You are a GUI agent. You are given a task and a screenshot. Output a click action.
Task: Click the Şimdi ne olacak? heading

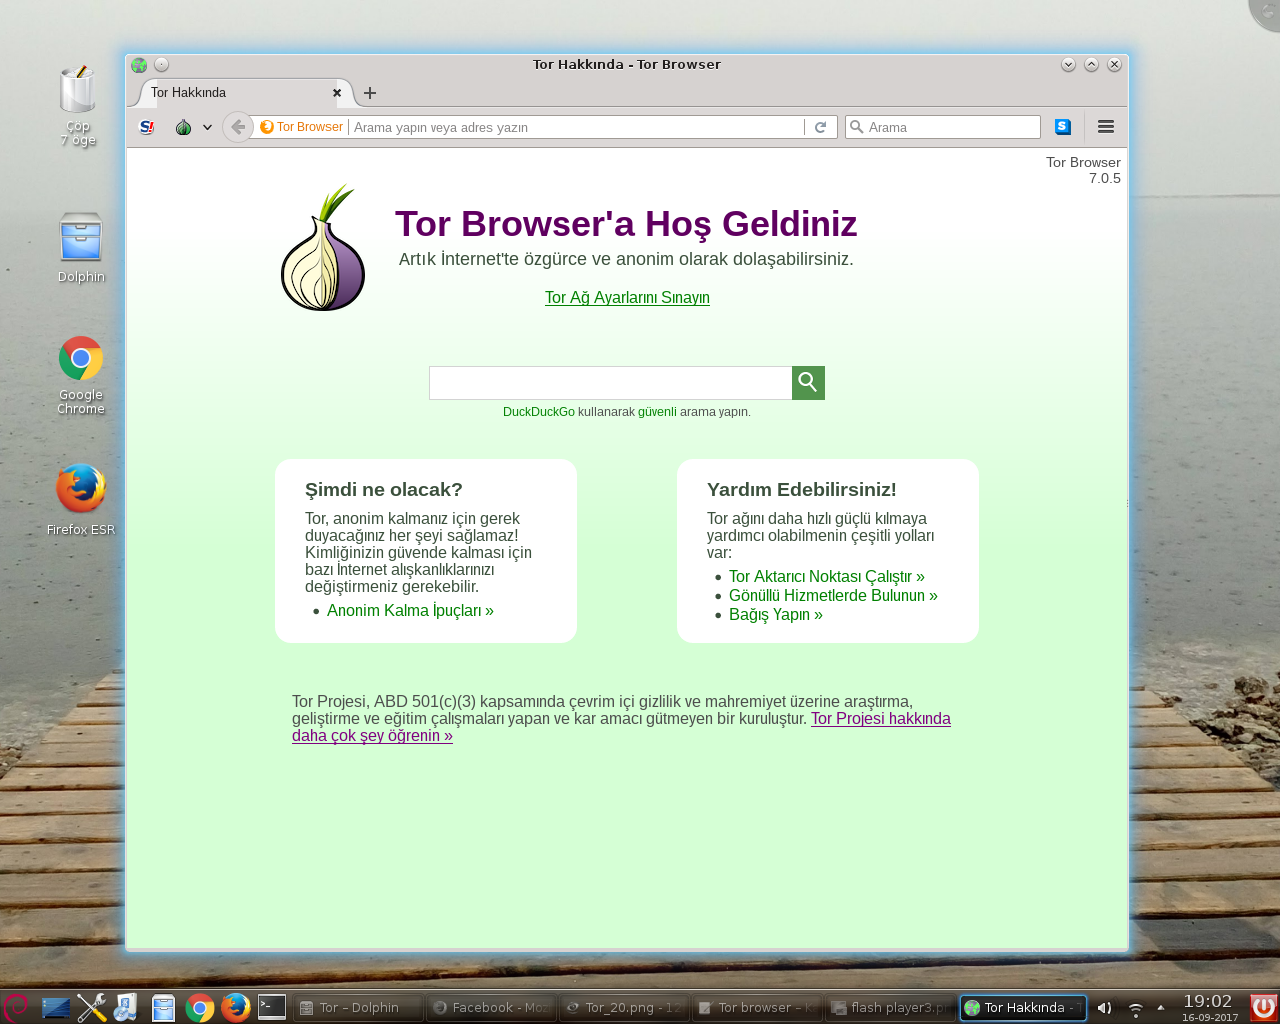(x=384, y=489)
